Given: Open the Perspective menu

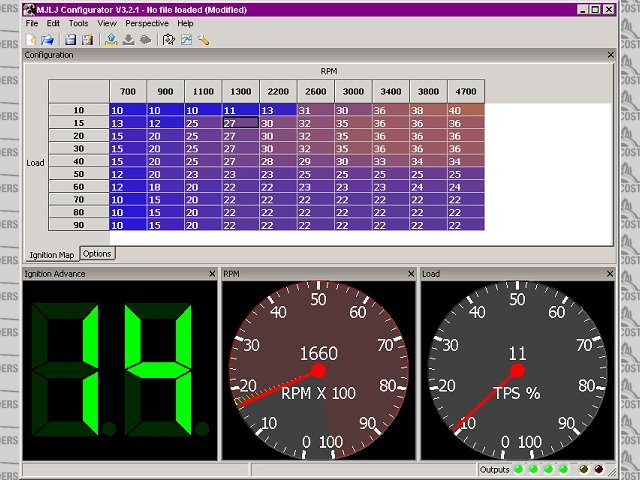Looking at the screenshot, I should click(146, 22).
